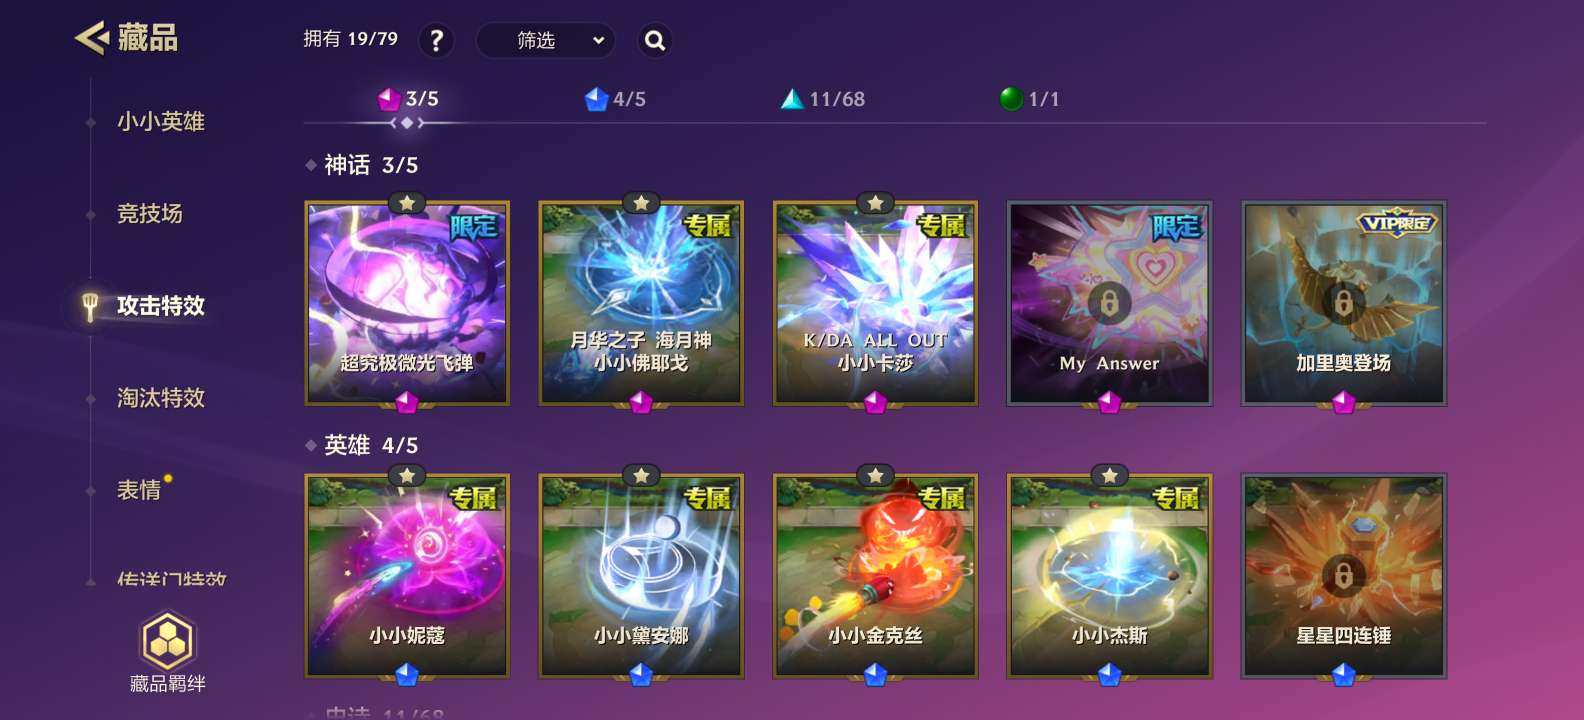Select the cyan triangle 11/68 filter
The width and height of the screenshot is (1584, 720).
coord(823,99)
